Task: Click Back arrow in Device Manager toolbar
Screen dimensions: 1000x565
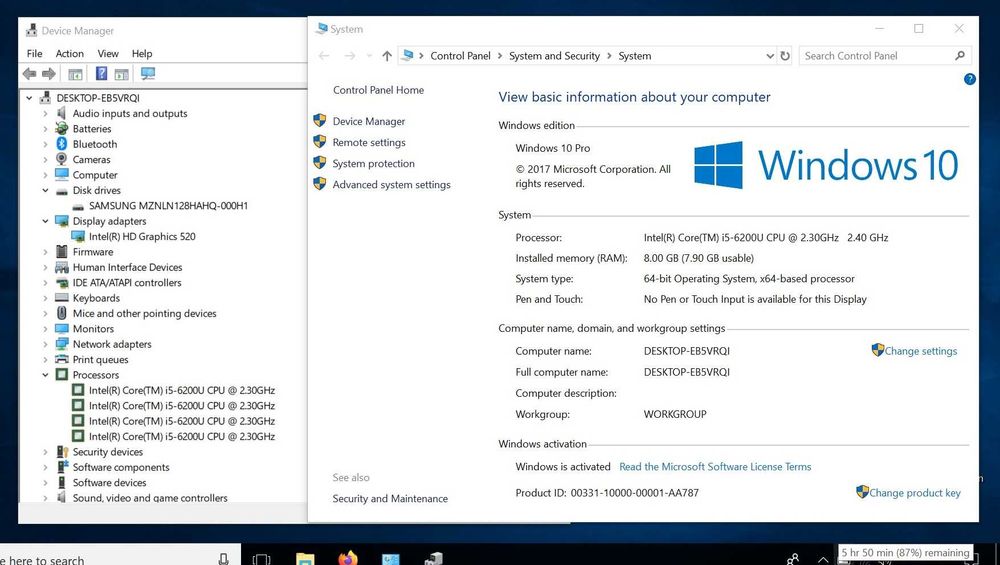Action: (29, 74)
